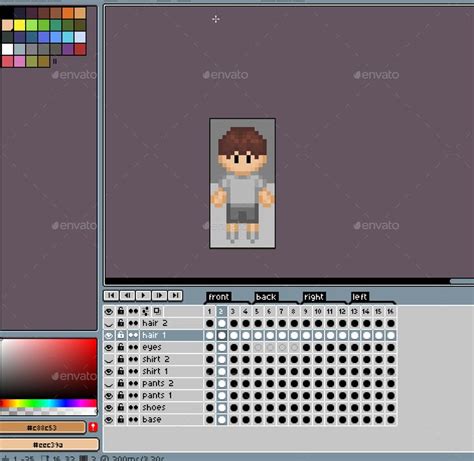Toggle continuous mode in timeline header
This screenshot has height=461, width=474.
point(133,311)
